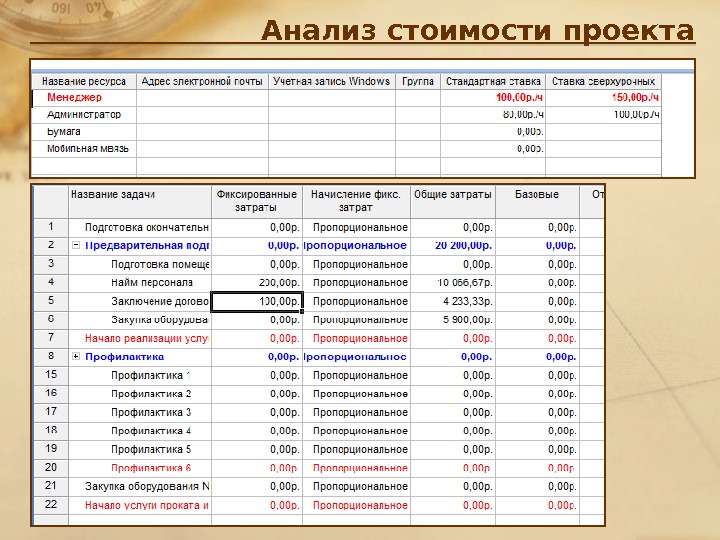Click the Ставка сверхурочных column header

tap(603, 81)
